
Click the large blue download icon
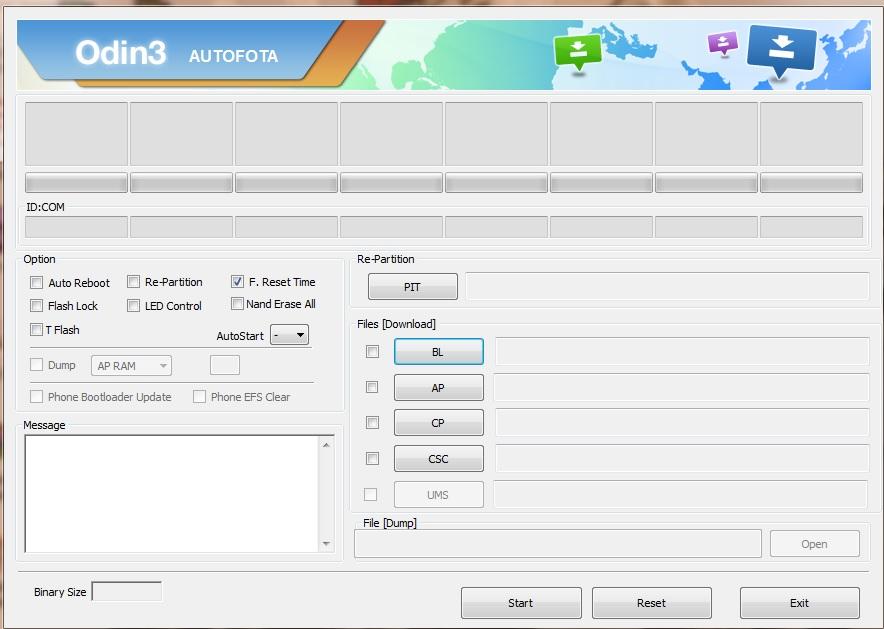tap(781, 50)
